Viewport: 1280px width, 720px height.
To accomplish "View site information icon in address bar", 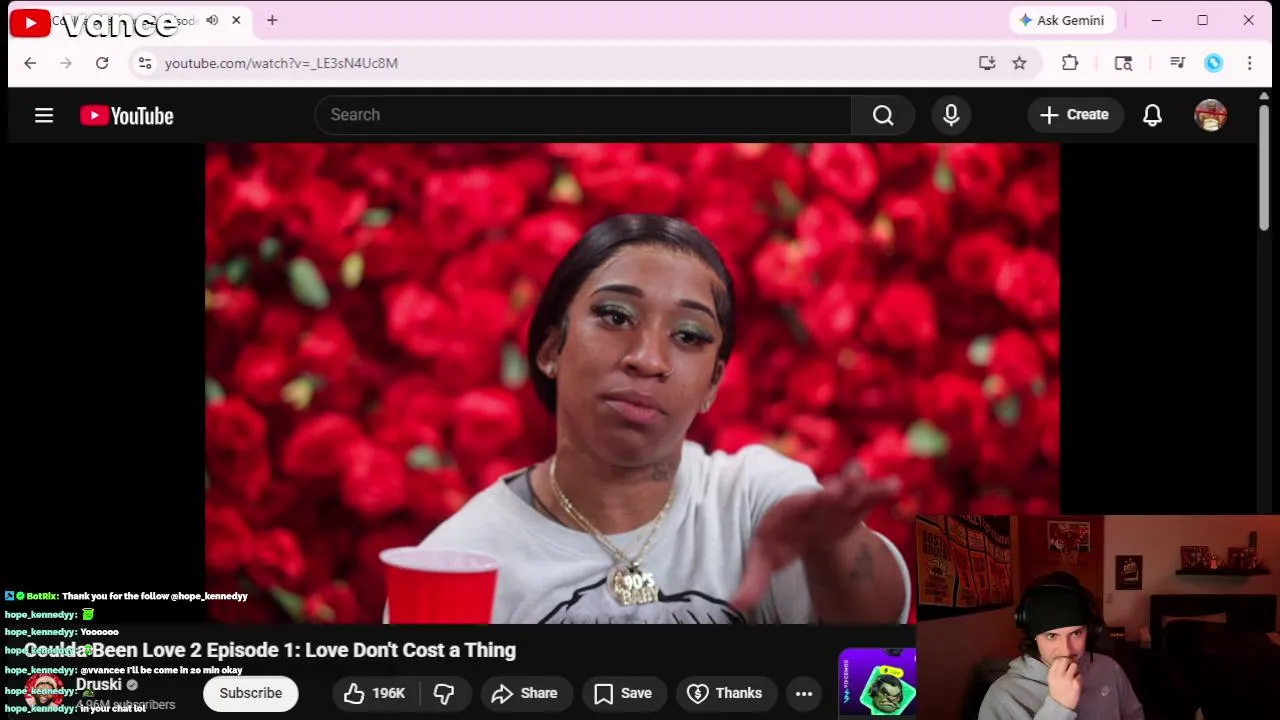I will (145, 63).
